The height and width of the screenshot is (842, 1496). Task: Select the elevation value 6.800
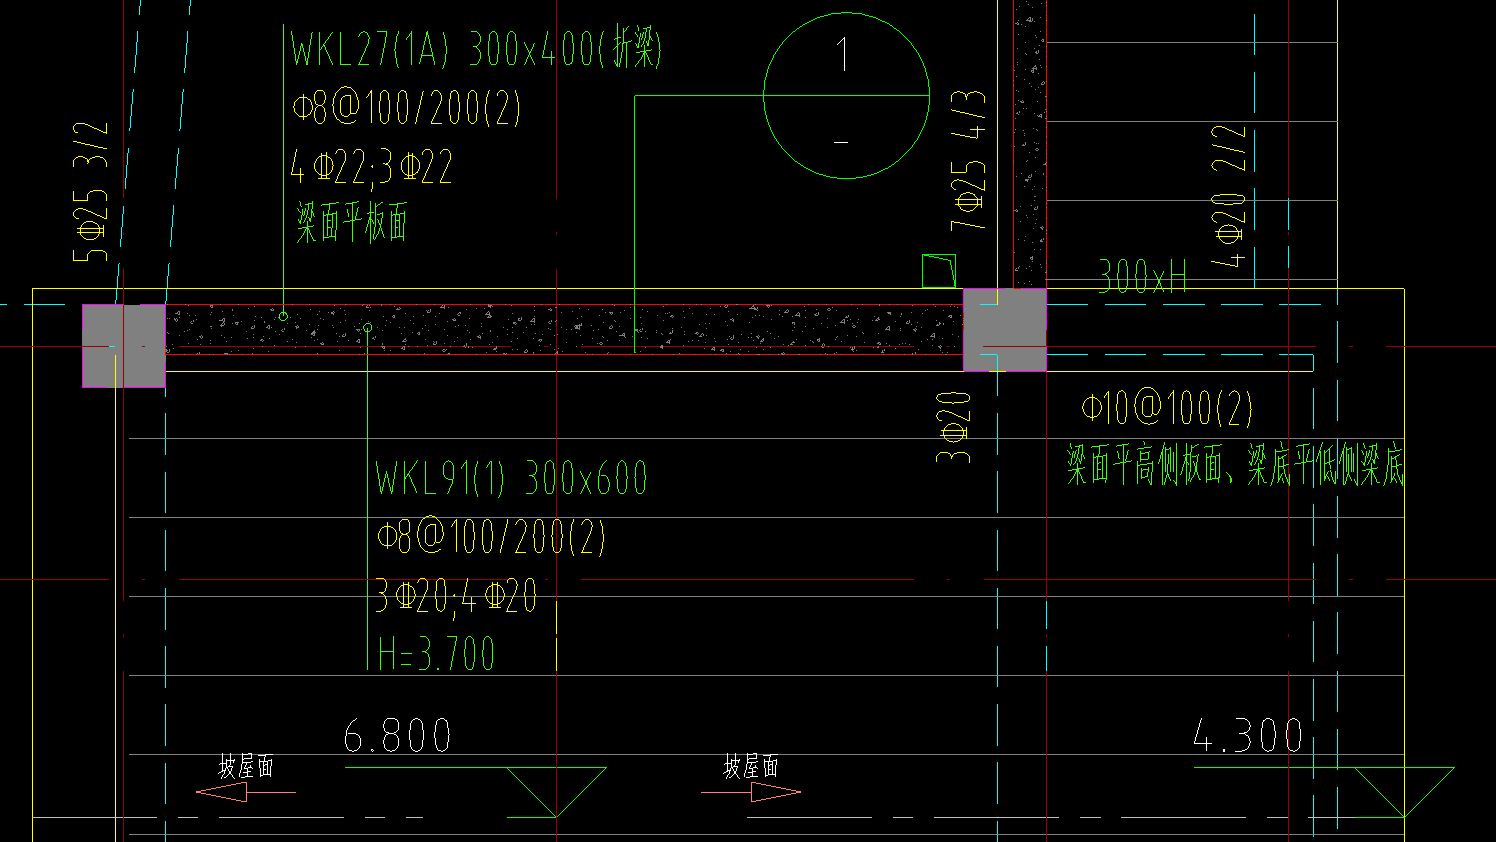click(397, 737)
